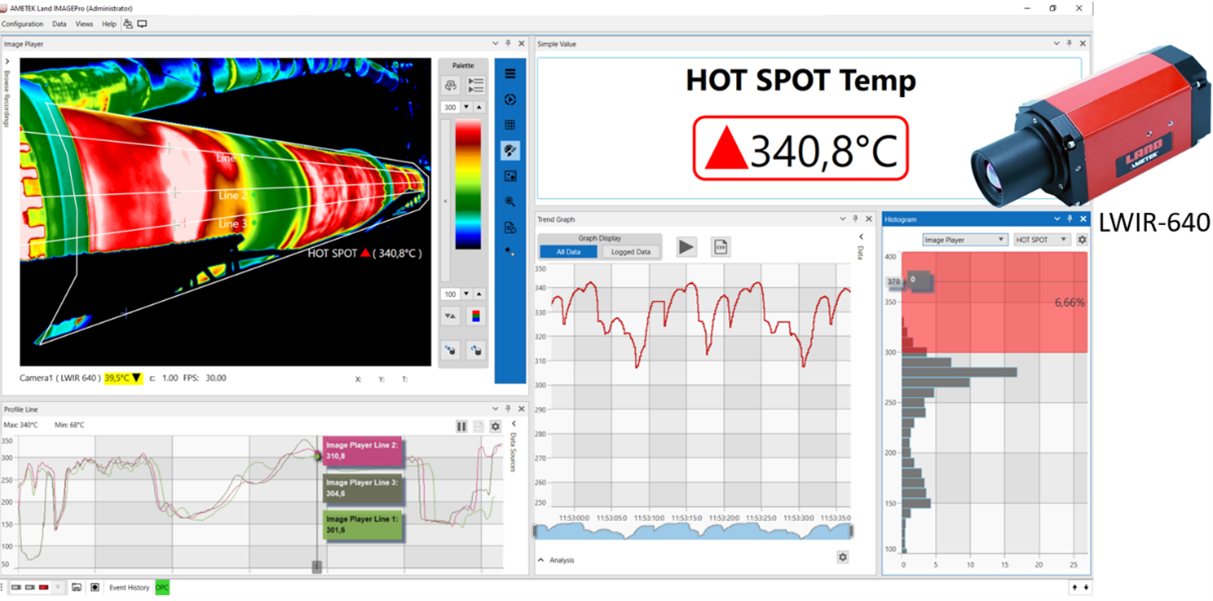Pause the Profile Line graph
Viewport: 1213px width, 601px height.
pyautogui.click(x=462, y=426)
